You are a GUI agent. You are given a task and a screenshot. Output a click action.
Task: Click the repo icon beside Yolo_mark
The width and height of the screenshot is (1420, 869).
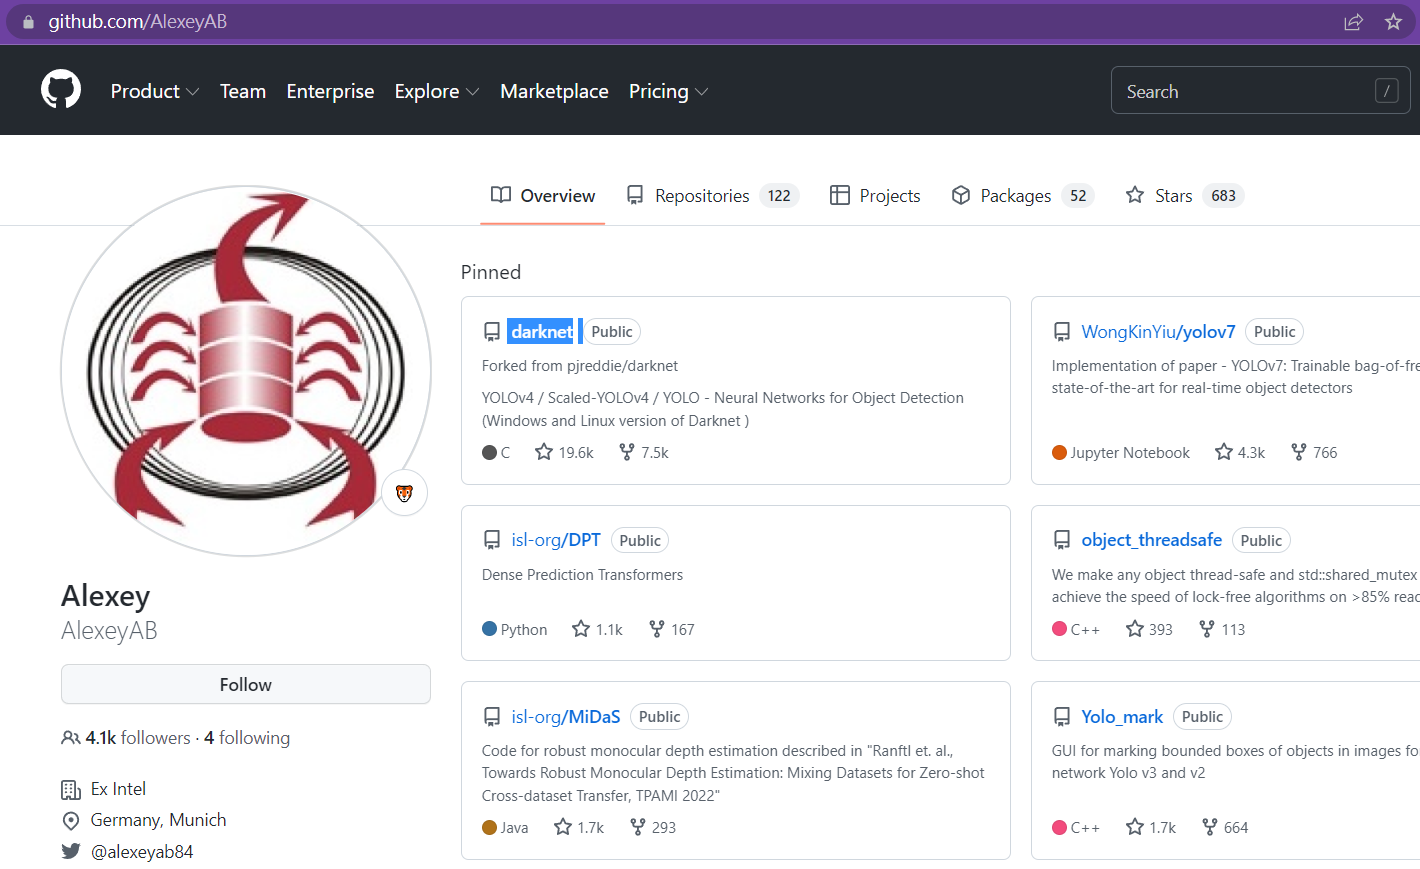pos(1062,717)
